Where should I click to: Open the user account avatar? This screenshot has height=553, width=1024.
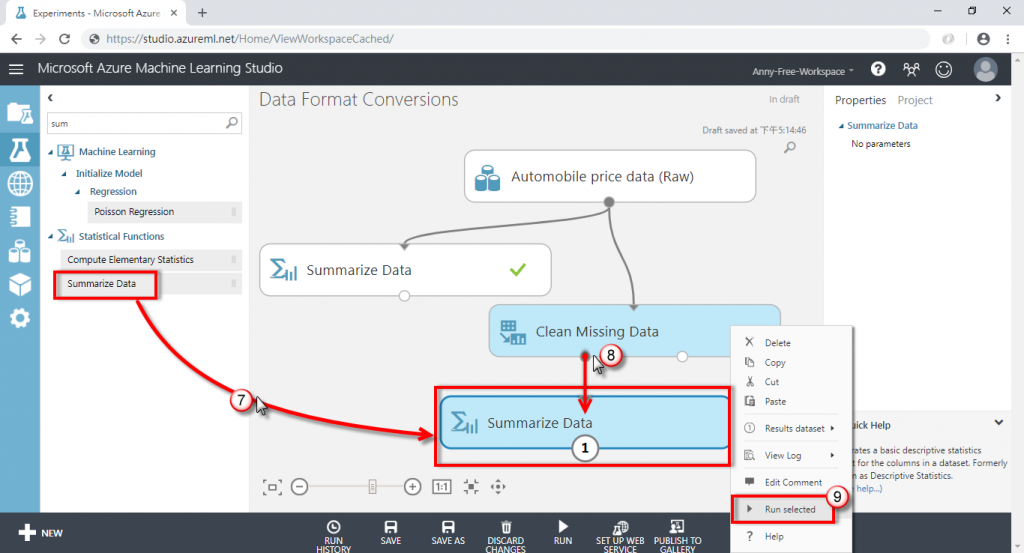coord(985,69)
